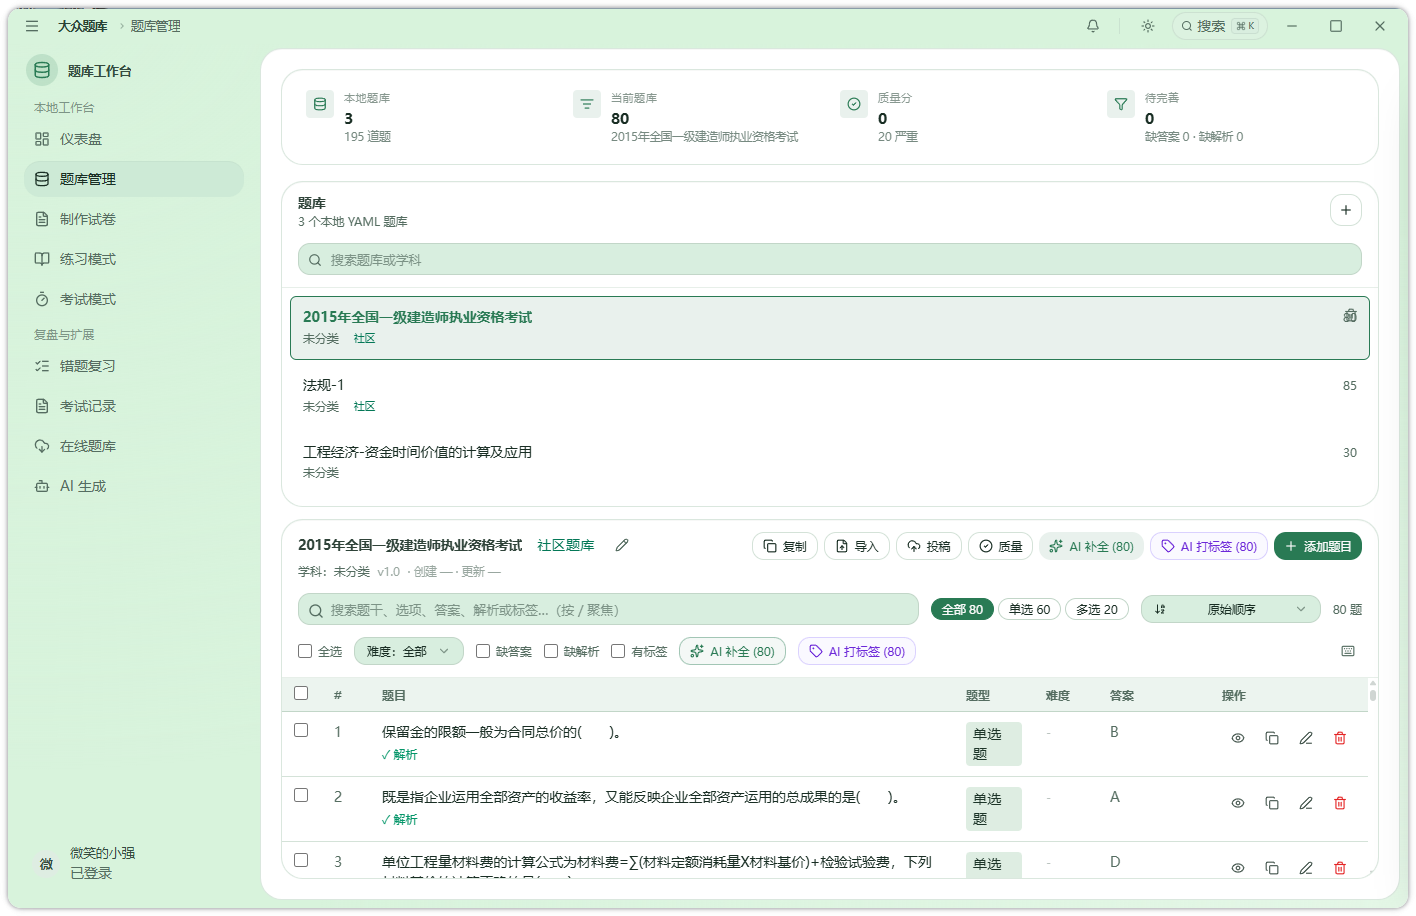Select 工程经济-资金时间价值的计算及应用 bank

click(x=830, y=461)
